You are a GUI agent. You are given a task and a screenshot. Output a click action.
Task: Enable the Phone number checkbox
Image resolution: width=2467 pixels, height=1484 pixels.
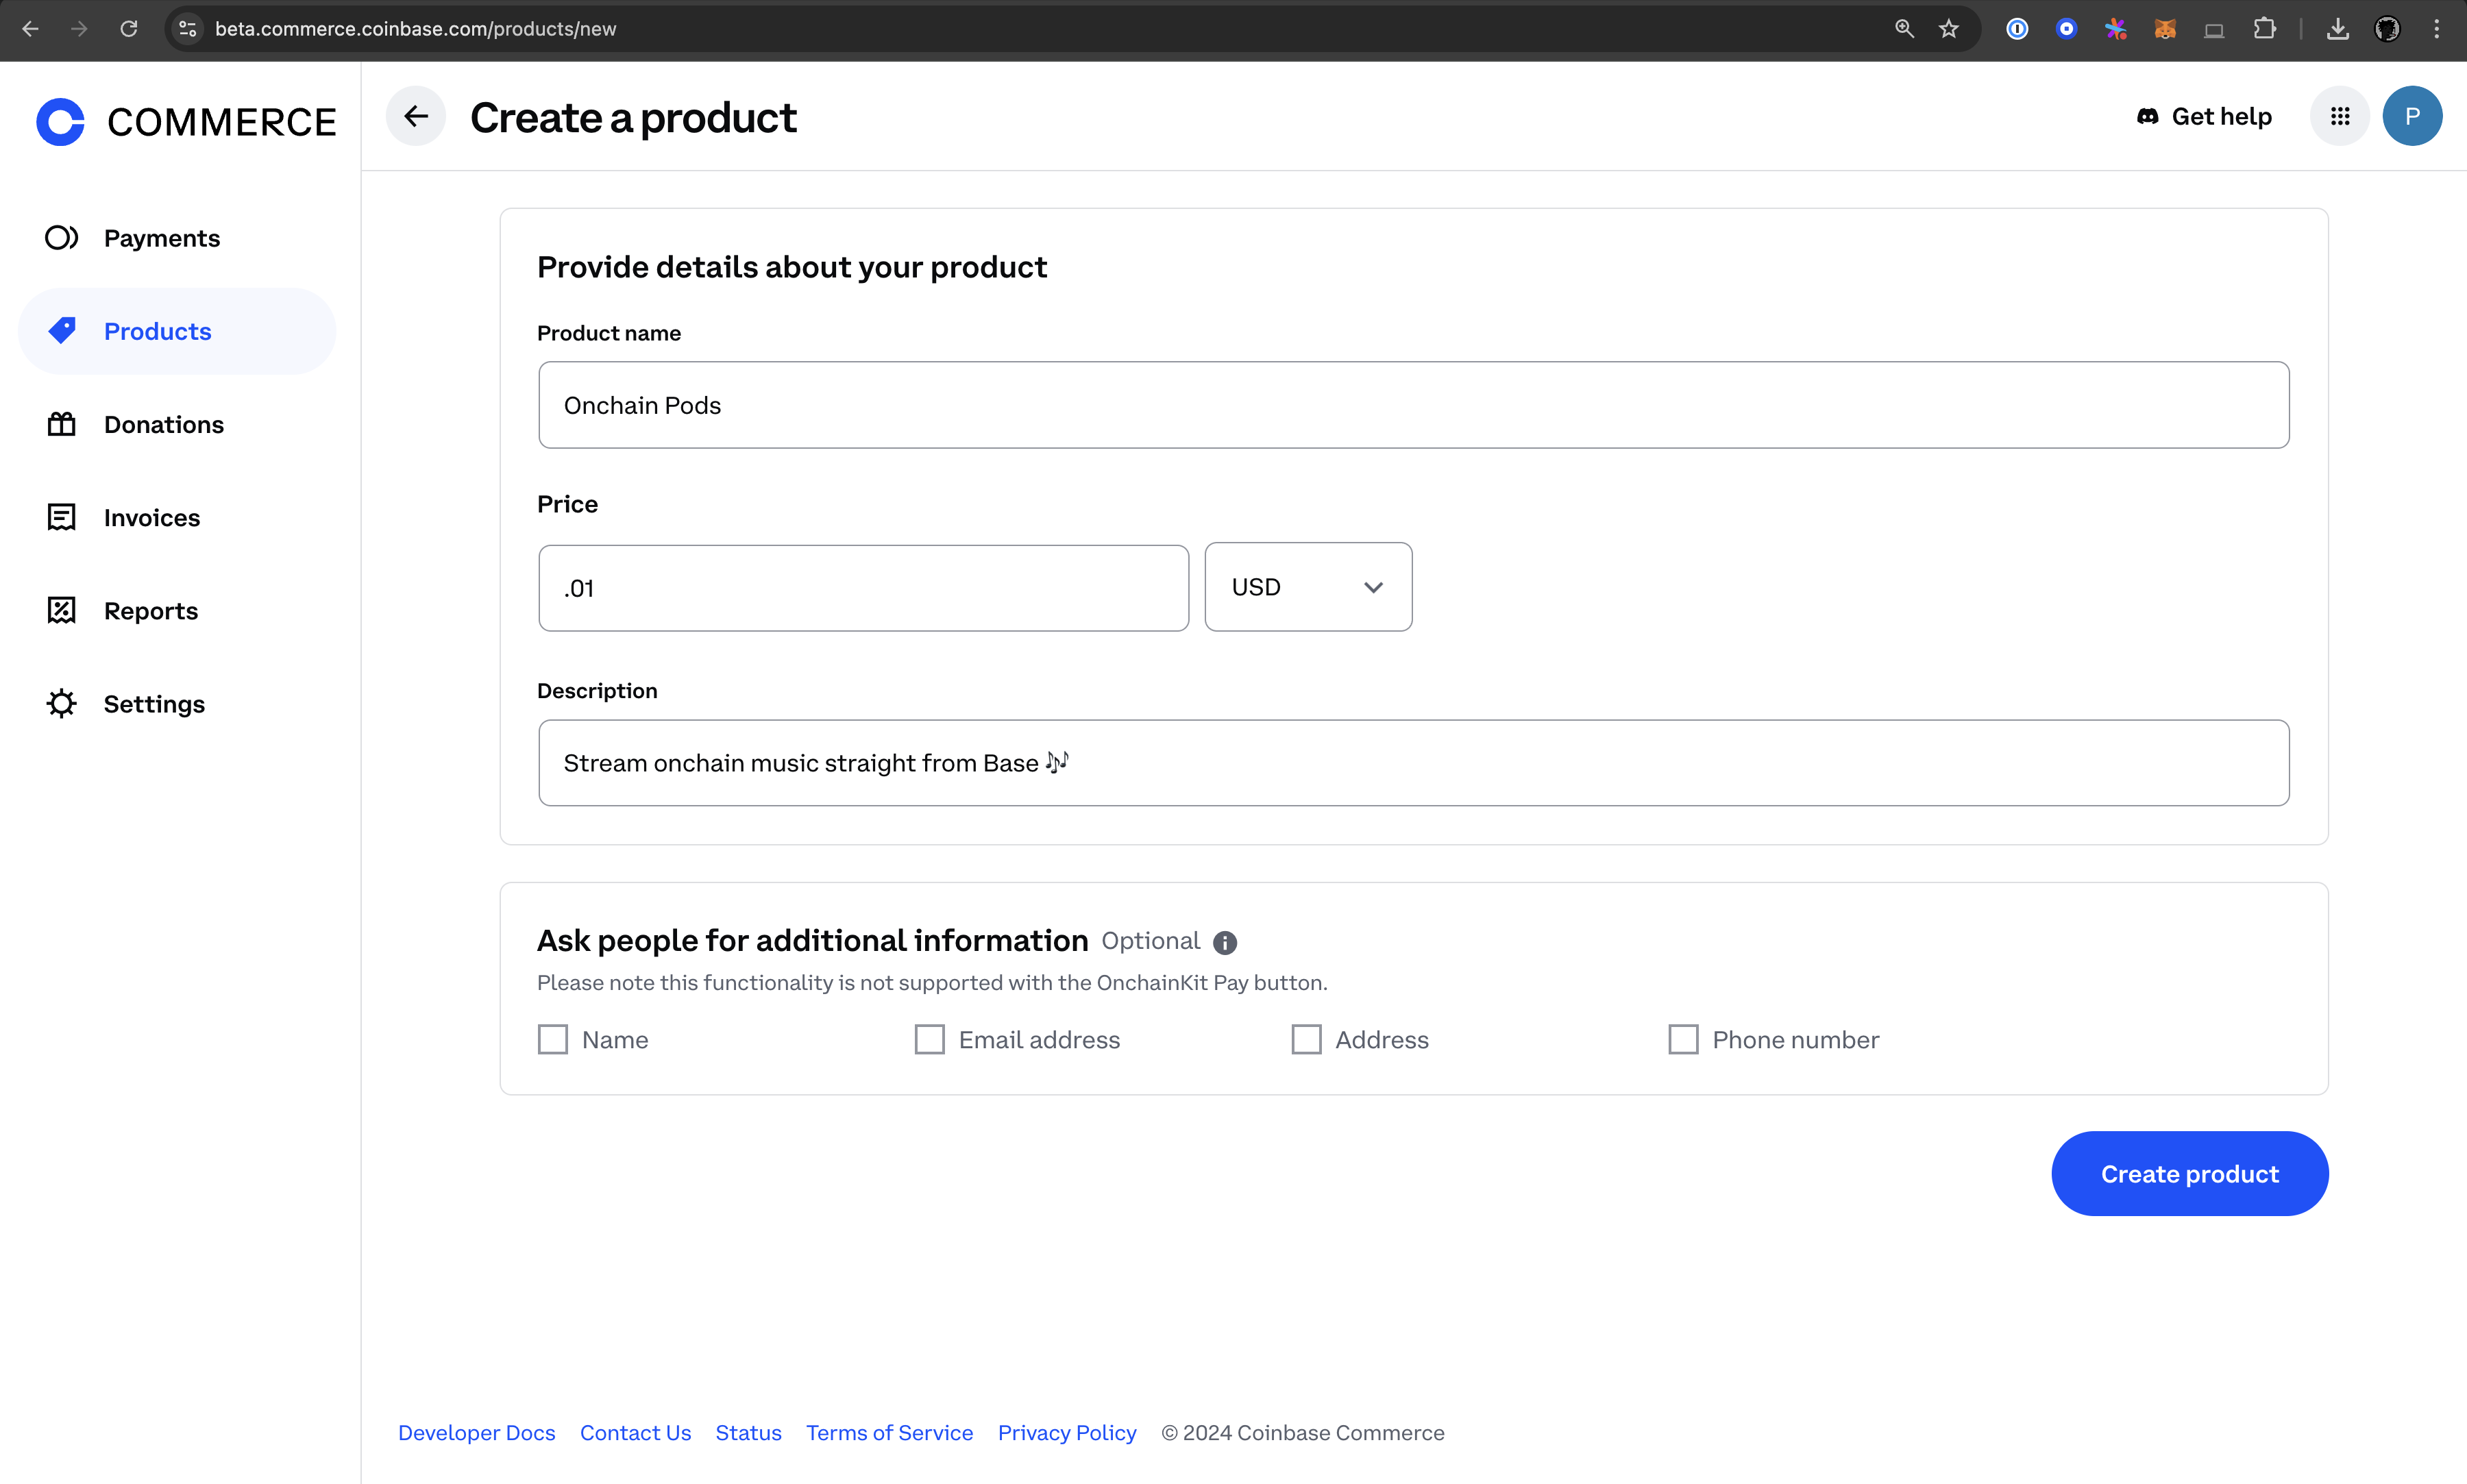point(1684,1039)
